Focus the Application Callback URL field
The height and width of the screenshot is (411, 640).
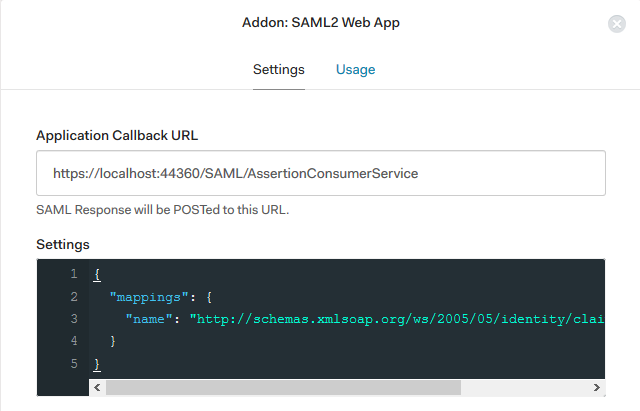(x=320, y=173)
